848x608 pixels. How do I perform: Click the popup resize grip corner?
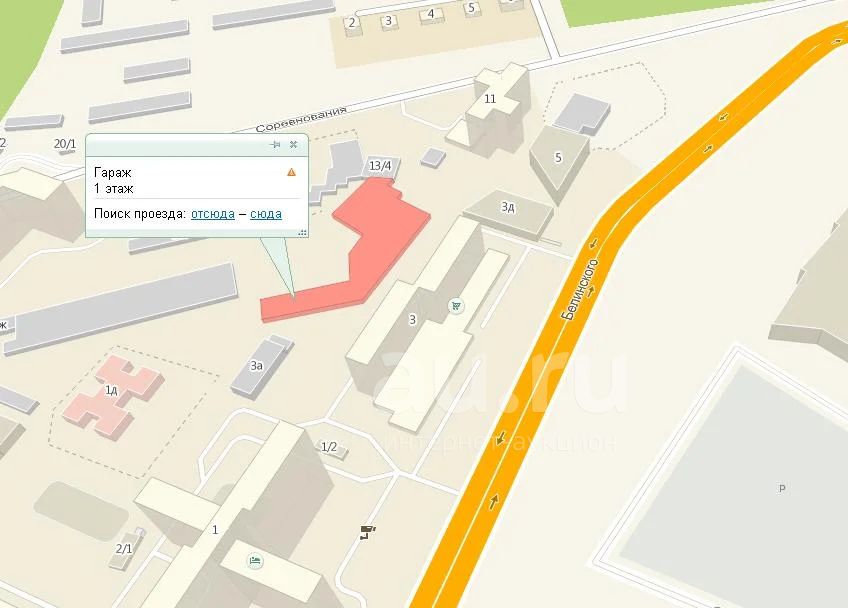(x=303, y=233)
